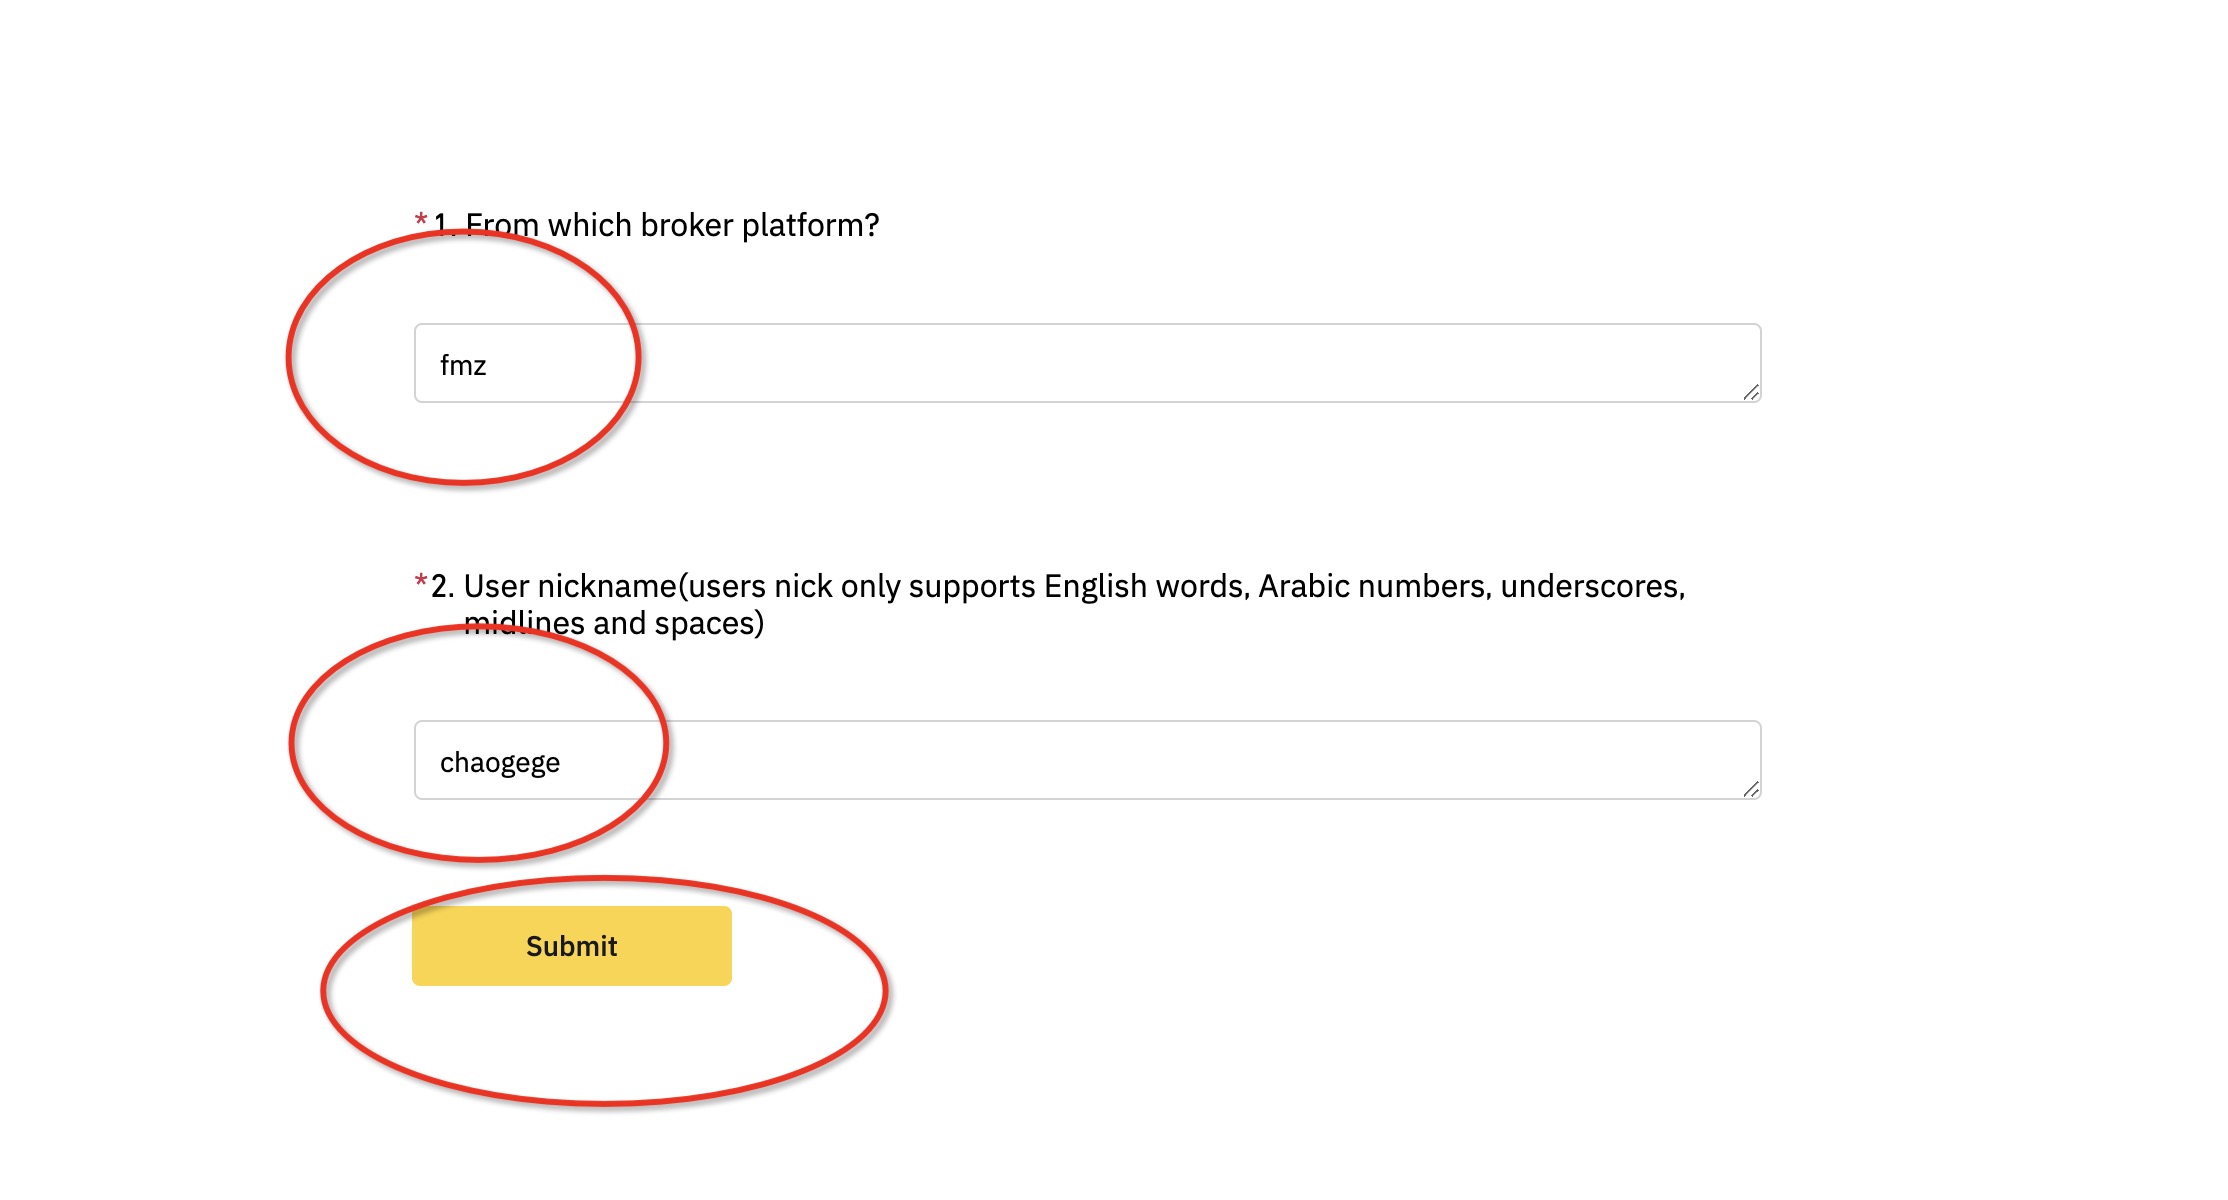Place cursor on the 'chaogege' text
The height and width of the screenshot is (1200, 2228).
coord(500,762)
